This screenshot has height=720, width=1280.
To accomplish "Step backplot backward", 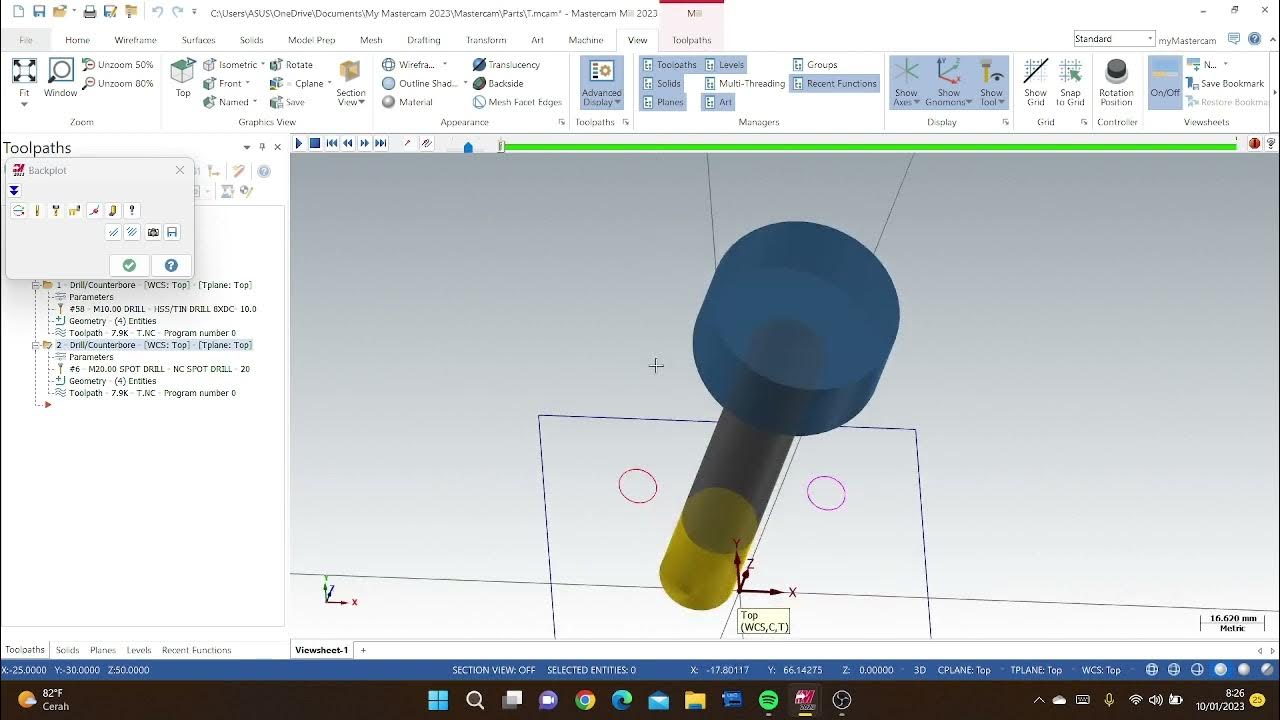I will tap(347, 144).
